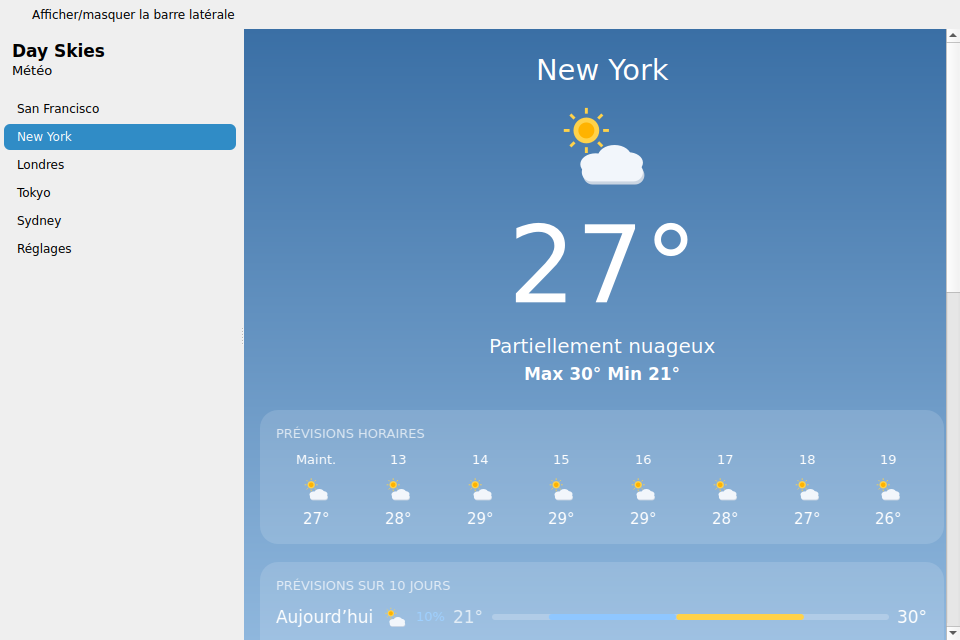Click the Max 30° Min 21° text

pos(602,374)
